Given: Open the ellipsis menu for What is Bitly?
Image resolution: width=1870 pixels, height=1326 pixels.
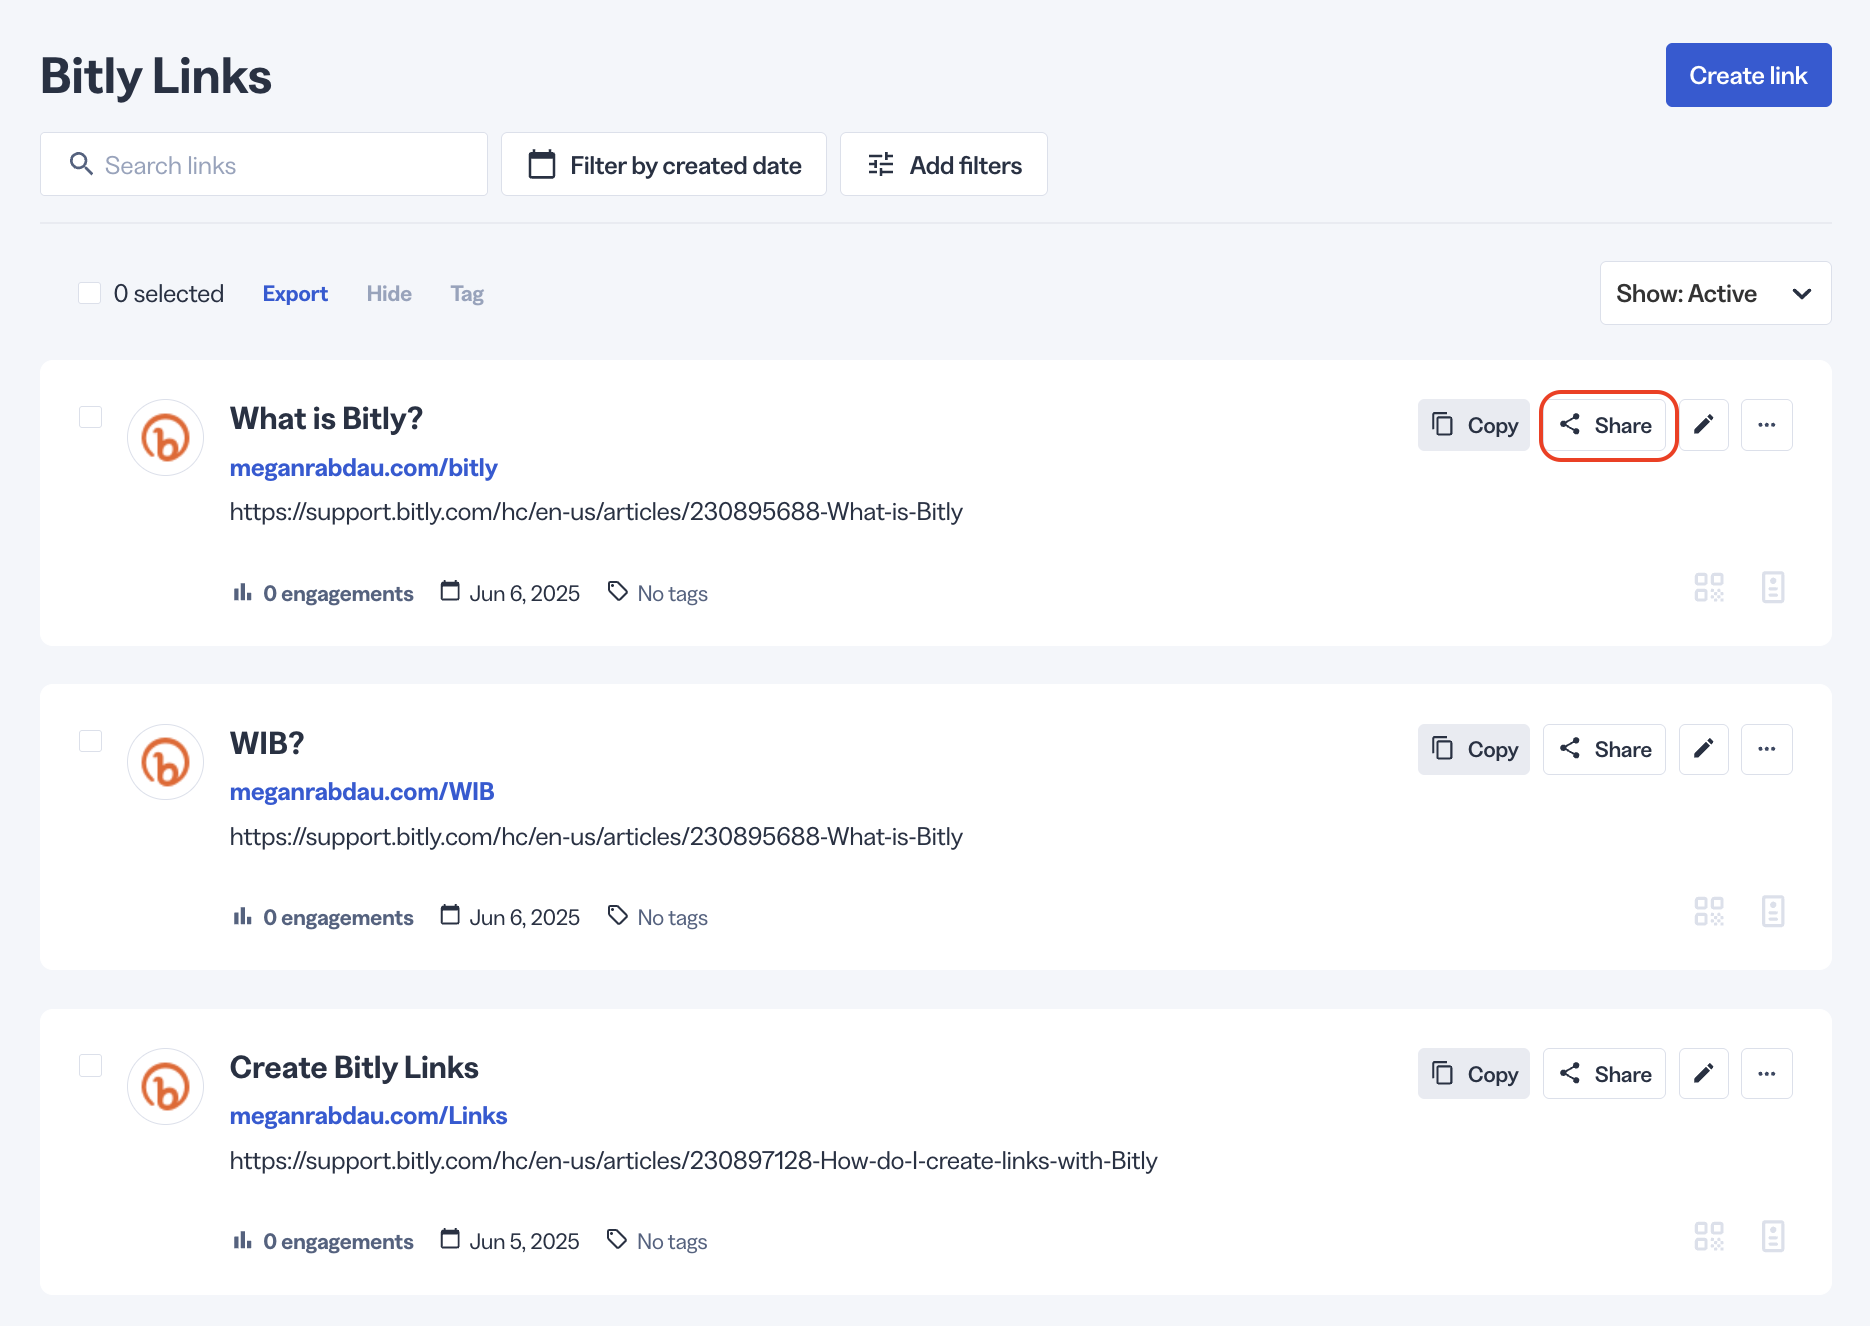Looking at the screenshot, I should click(x=1767, y=424).
